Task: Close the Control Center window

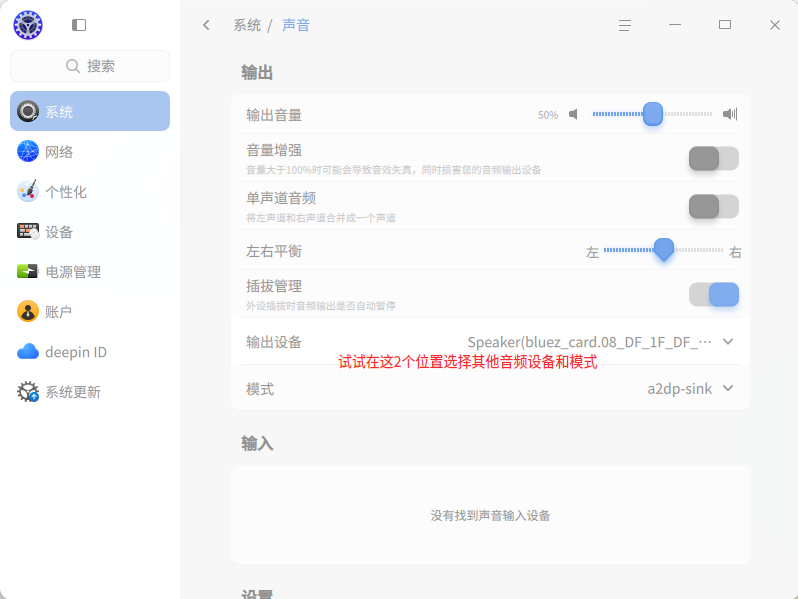Action: (x=775, y=25)
